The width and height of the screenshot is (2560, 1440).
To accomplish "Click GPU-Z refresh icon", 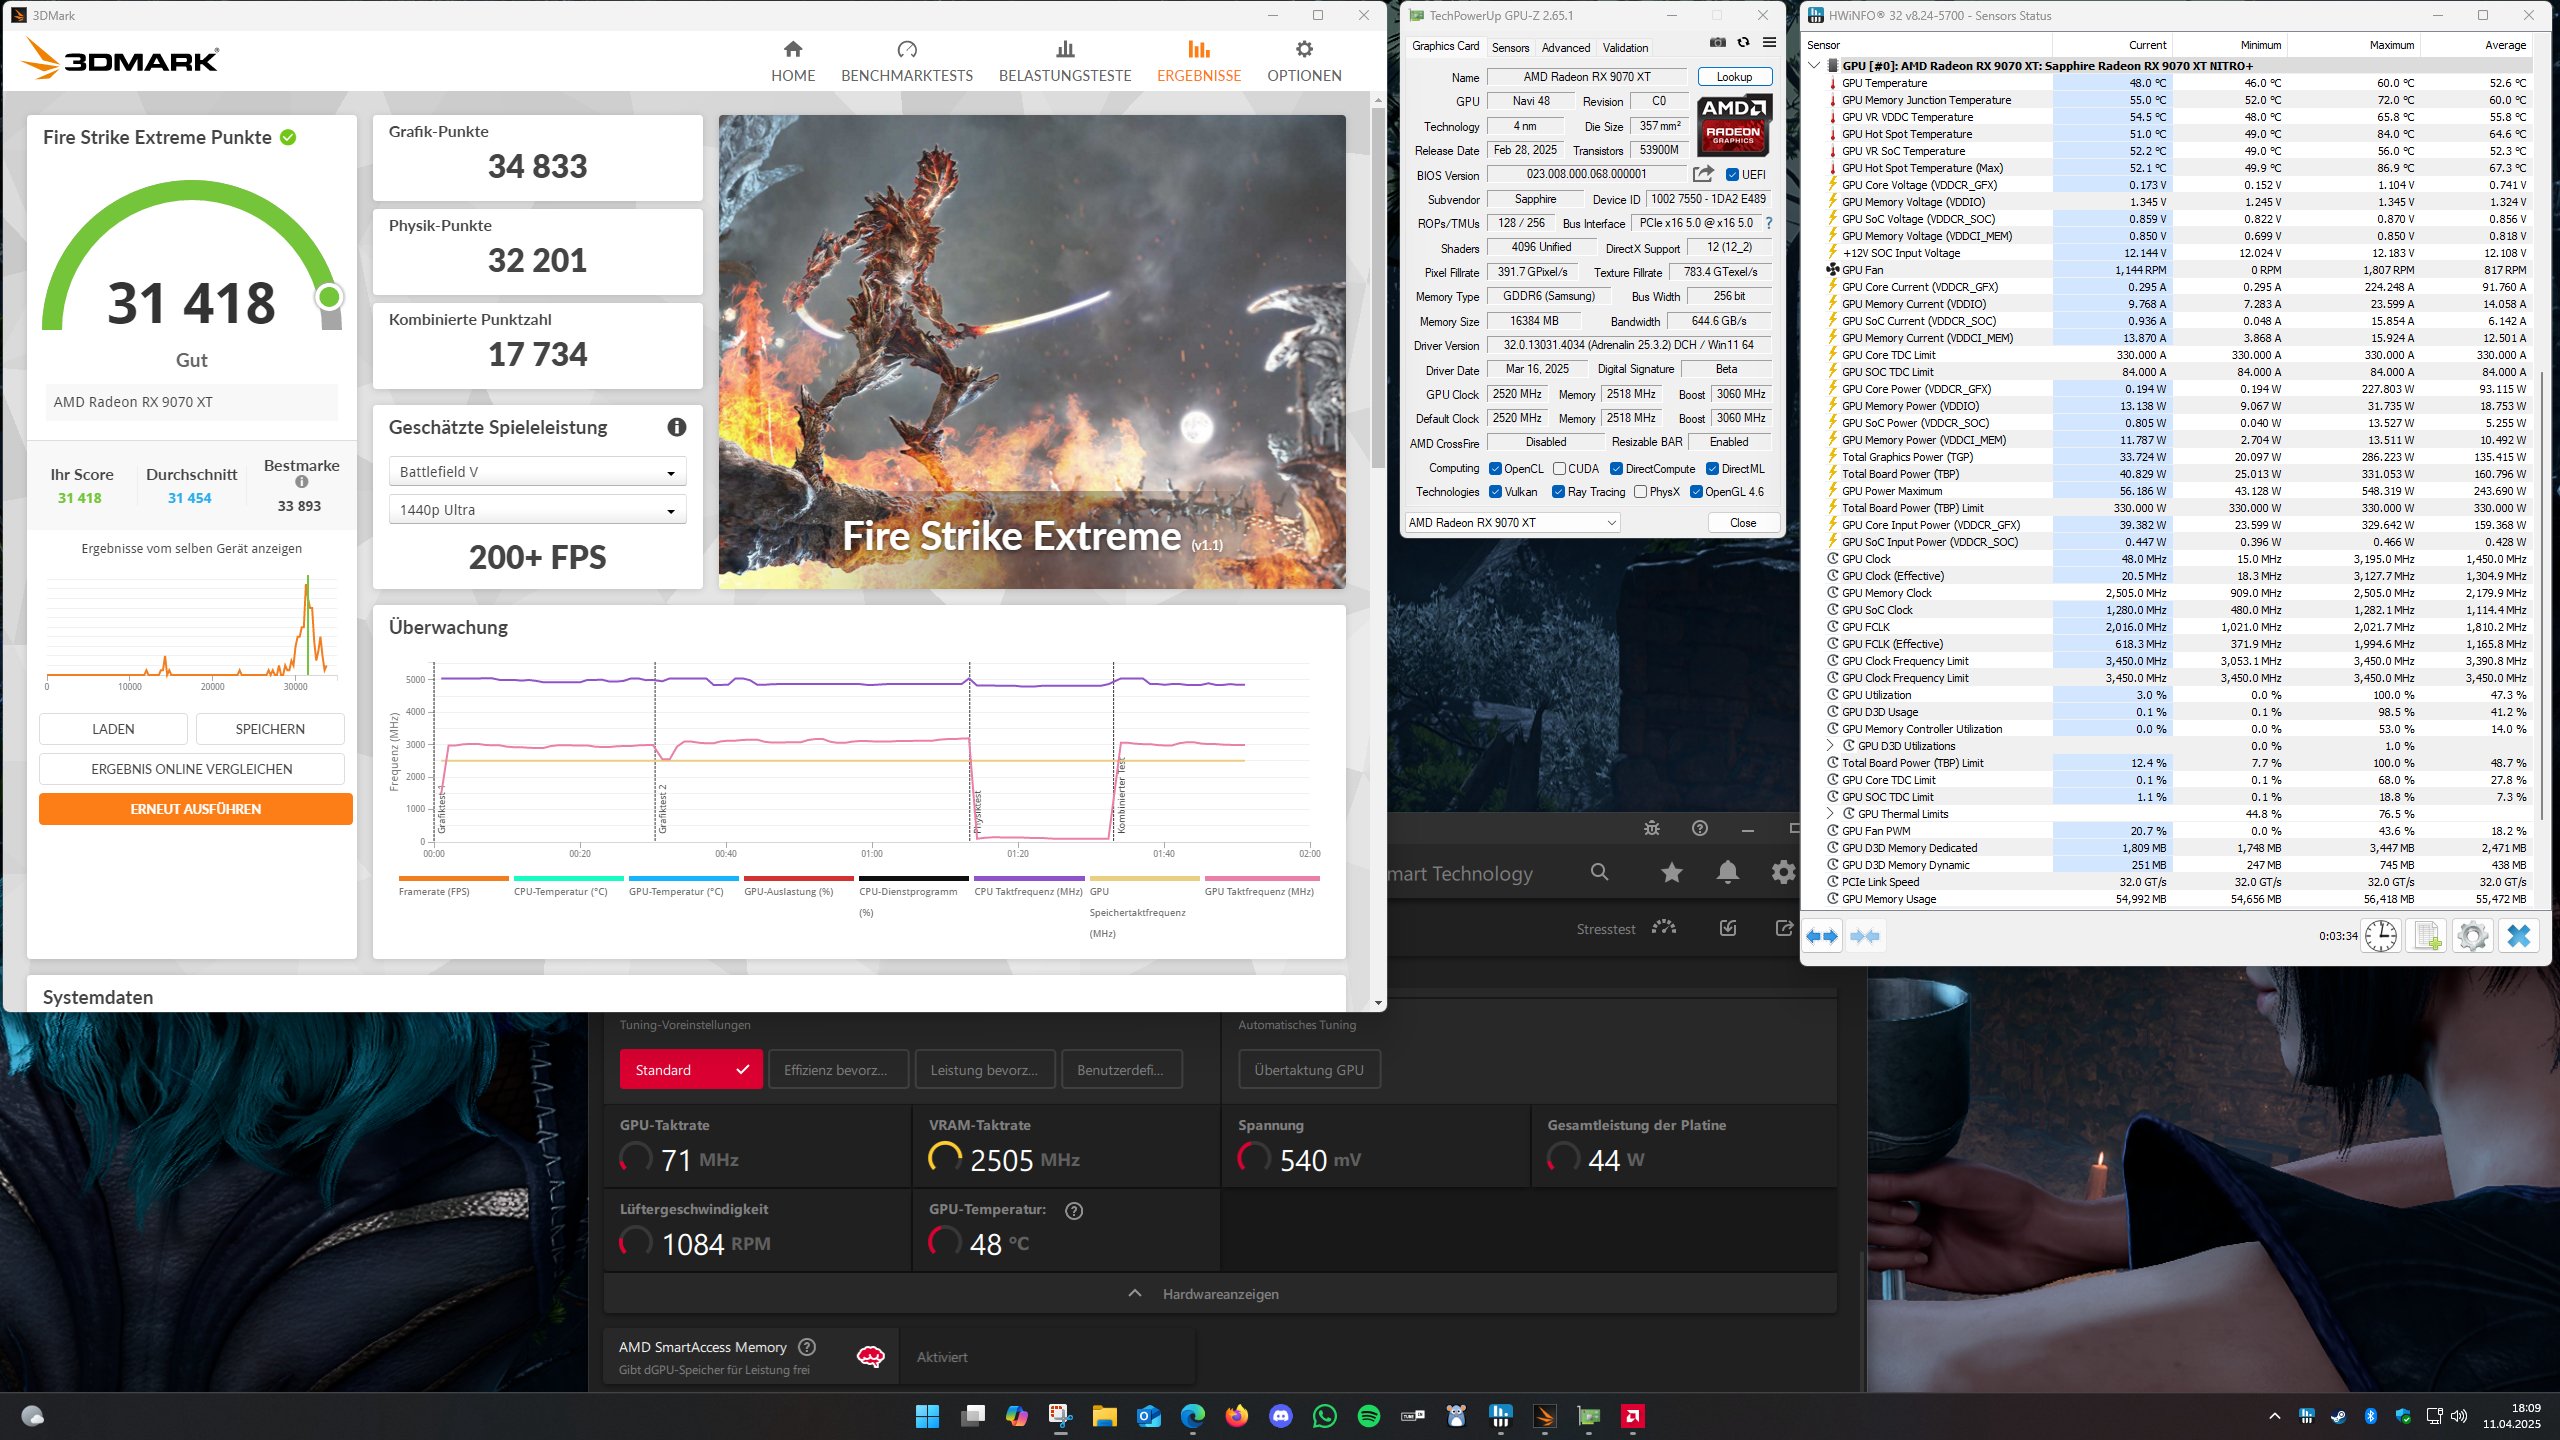I will point(1743,42).
